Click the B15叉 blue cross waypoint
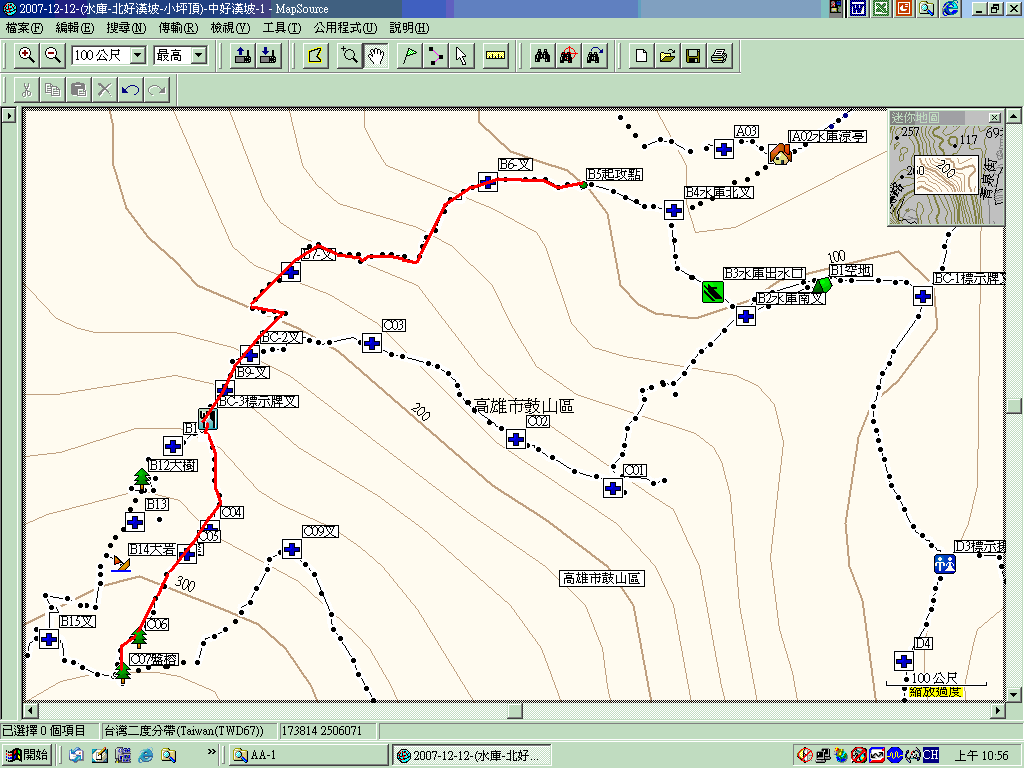This screenshot has width=1024, height=768. click(49, 639)
